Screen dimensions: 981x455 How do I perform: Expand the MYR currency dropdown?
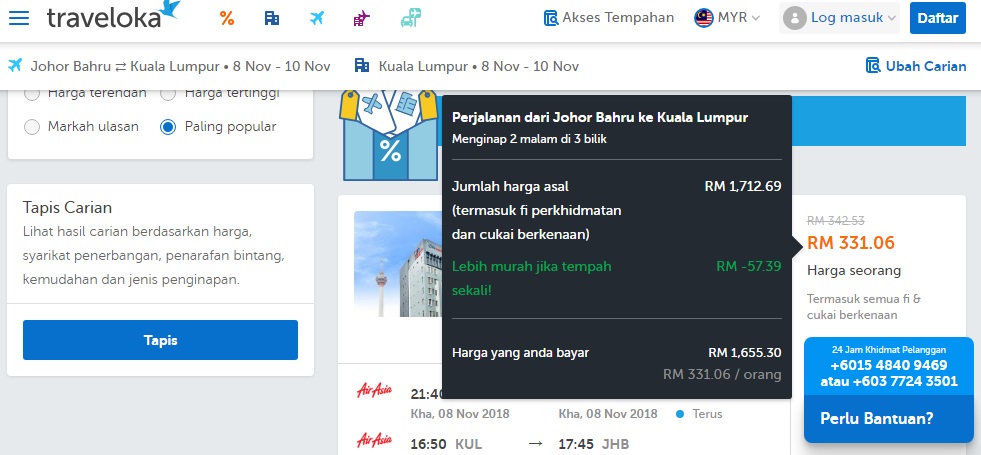tap(727, 18)
